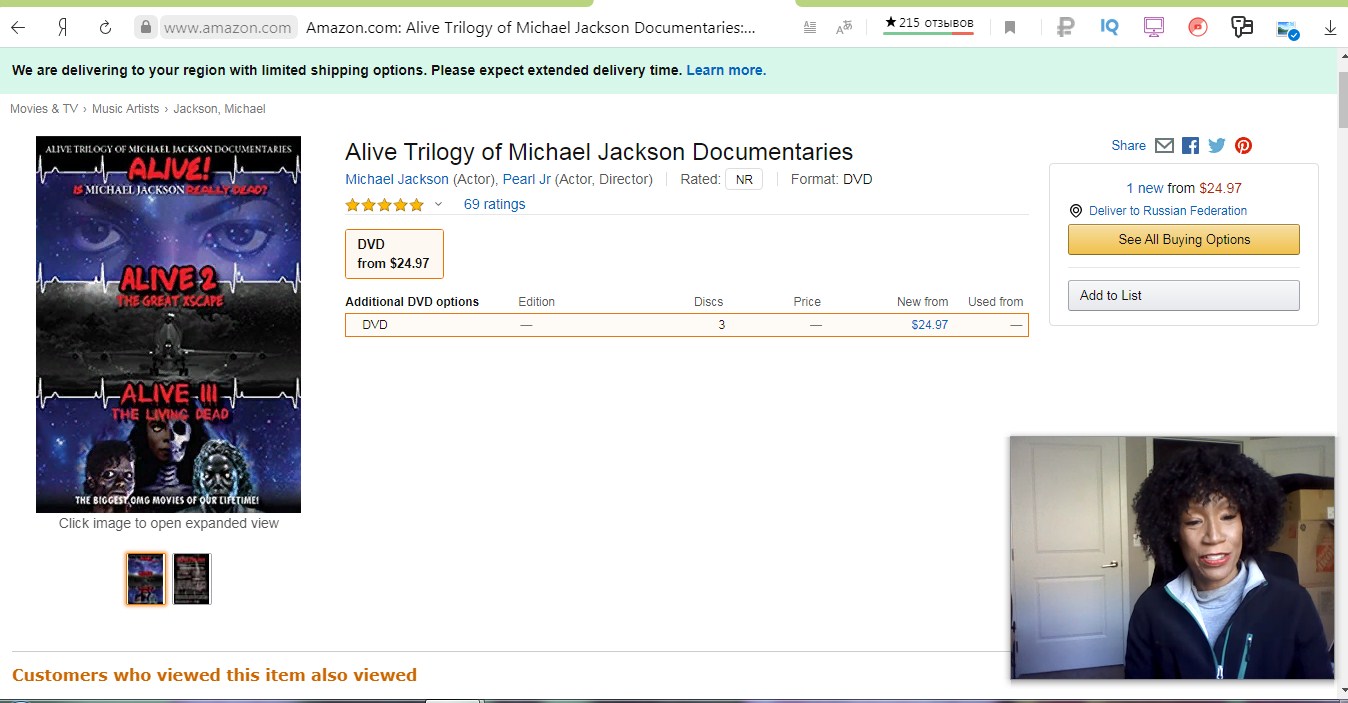Select the DVD row in Additional options
The height and width of the screenshot is (703, 1348).
click(686, 325)
